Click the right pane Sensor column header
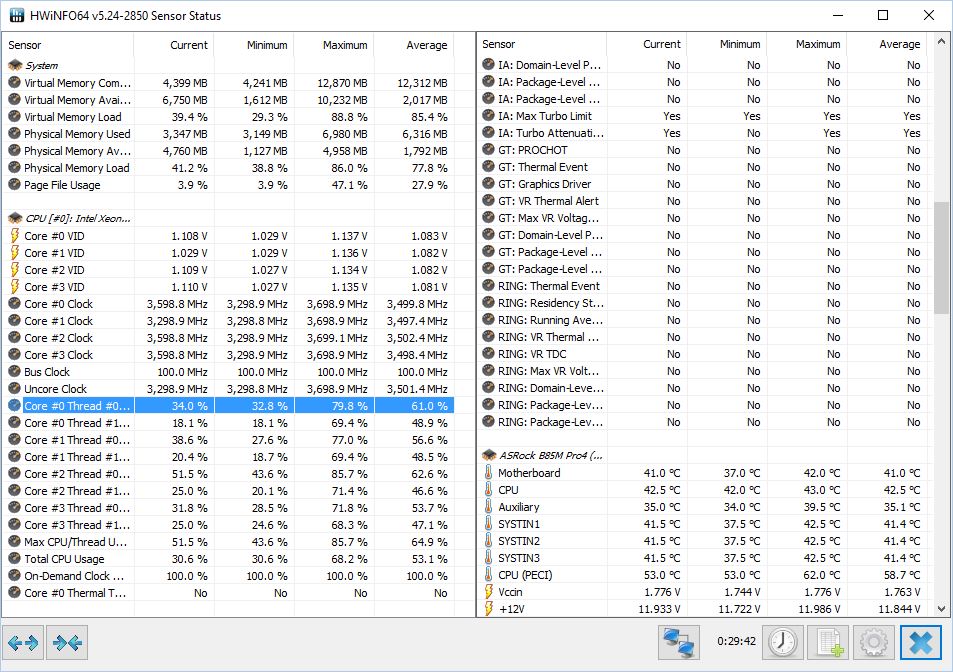 (x=542, y=44)
